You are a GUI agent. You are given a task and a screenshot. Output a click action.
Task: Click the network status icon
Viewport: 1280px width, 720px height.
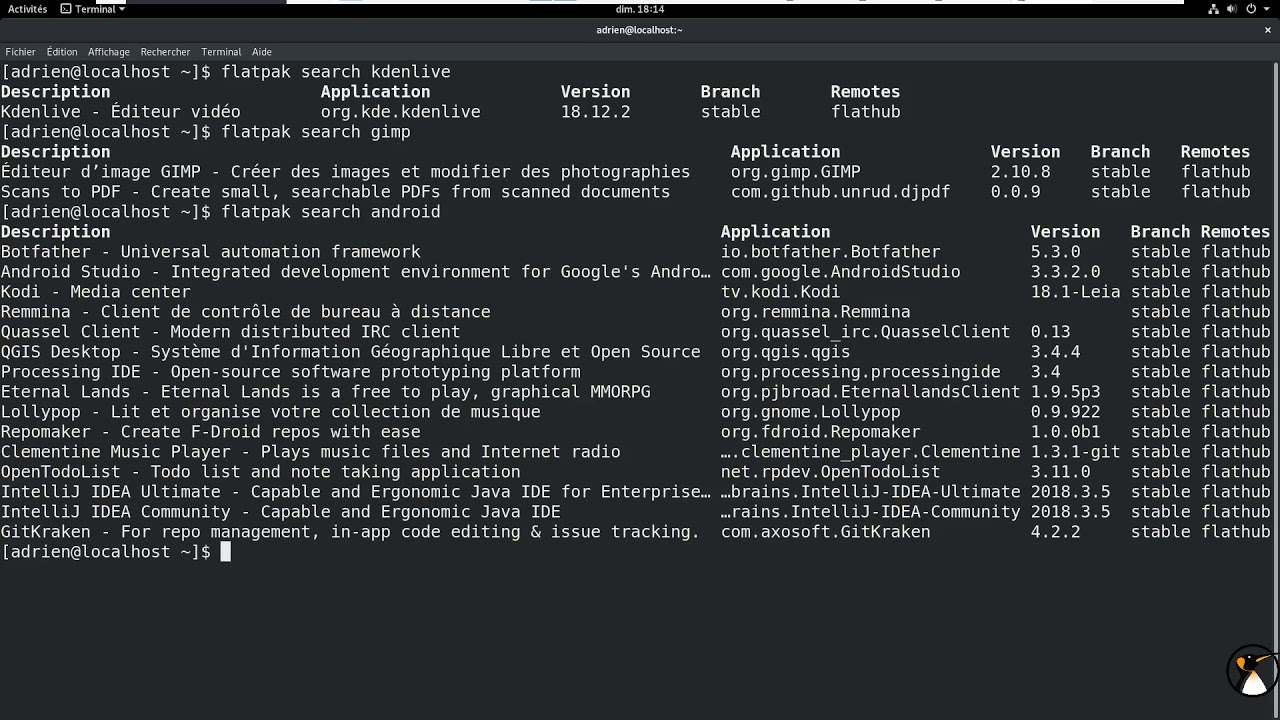[x=1214, y=9]
